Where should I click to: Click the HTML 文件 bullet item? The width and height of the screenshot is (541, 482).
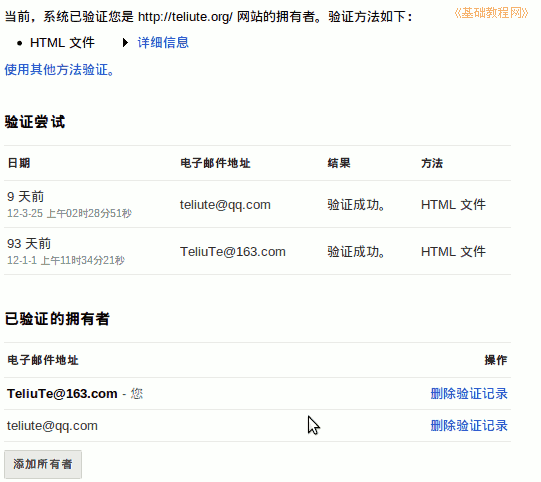click(62, 43)
